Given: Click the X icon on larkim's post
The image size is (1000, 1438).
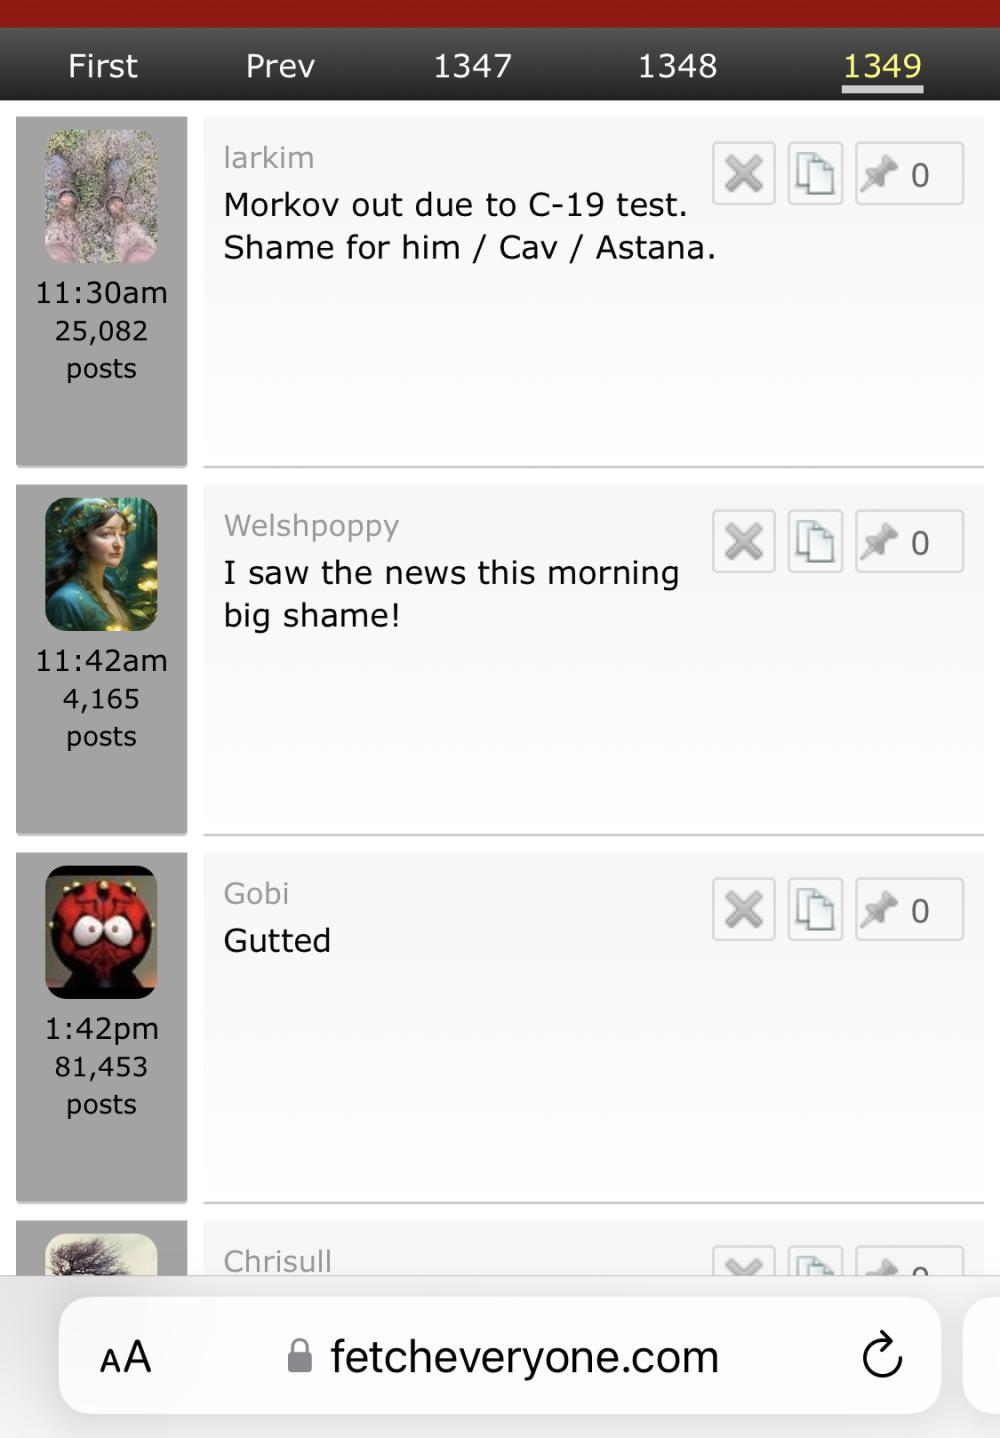Looking at the screenshot, I should pyautogui.click(x=744, y=174).
